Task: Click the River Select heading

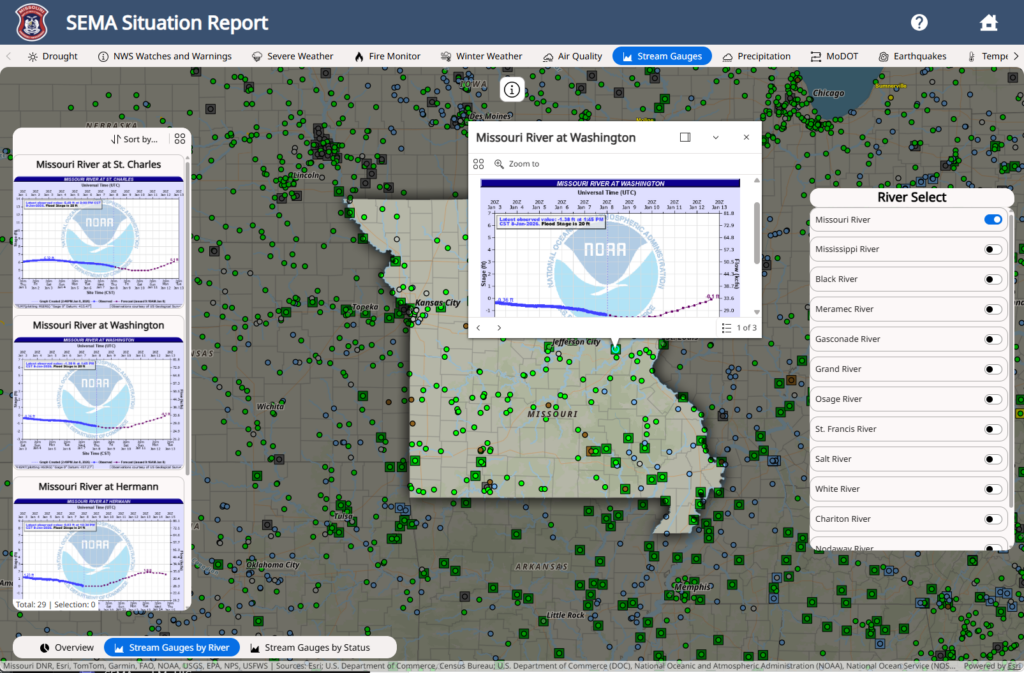Action: [x=911, y=197]
